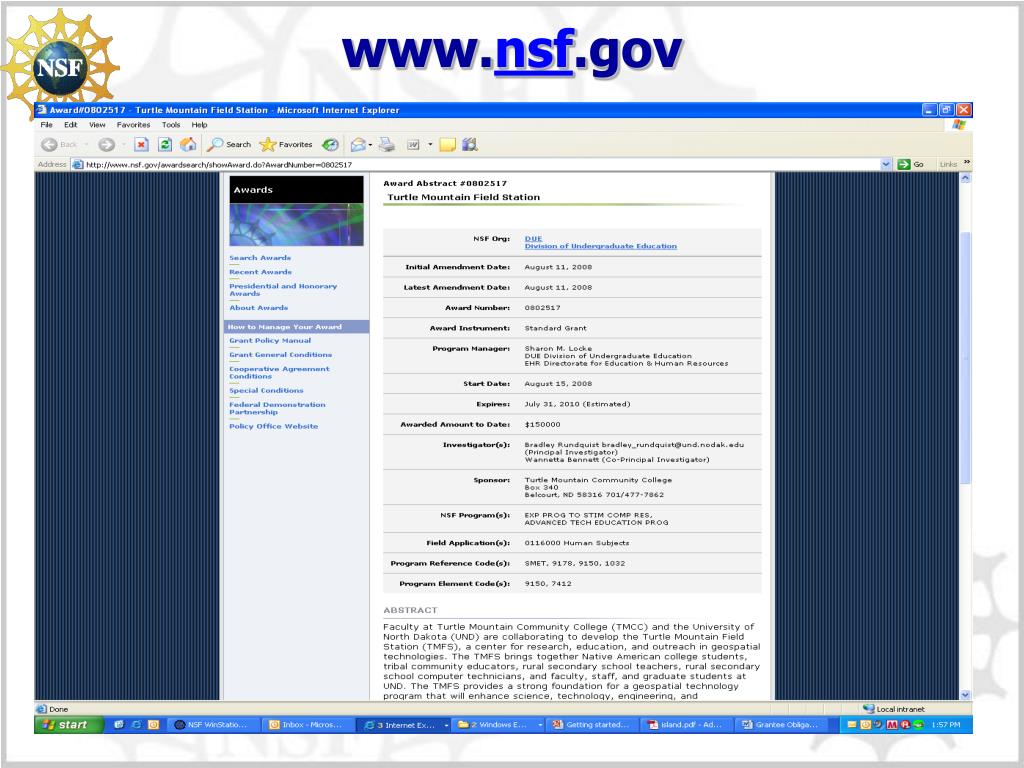Open the File menu
This screenshot has height=768, width=1024.
click(46, 125)
